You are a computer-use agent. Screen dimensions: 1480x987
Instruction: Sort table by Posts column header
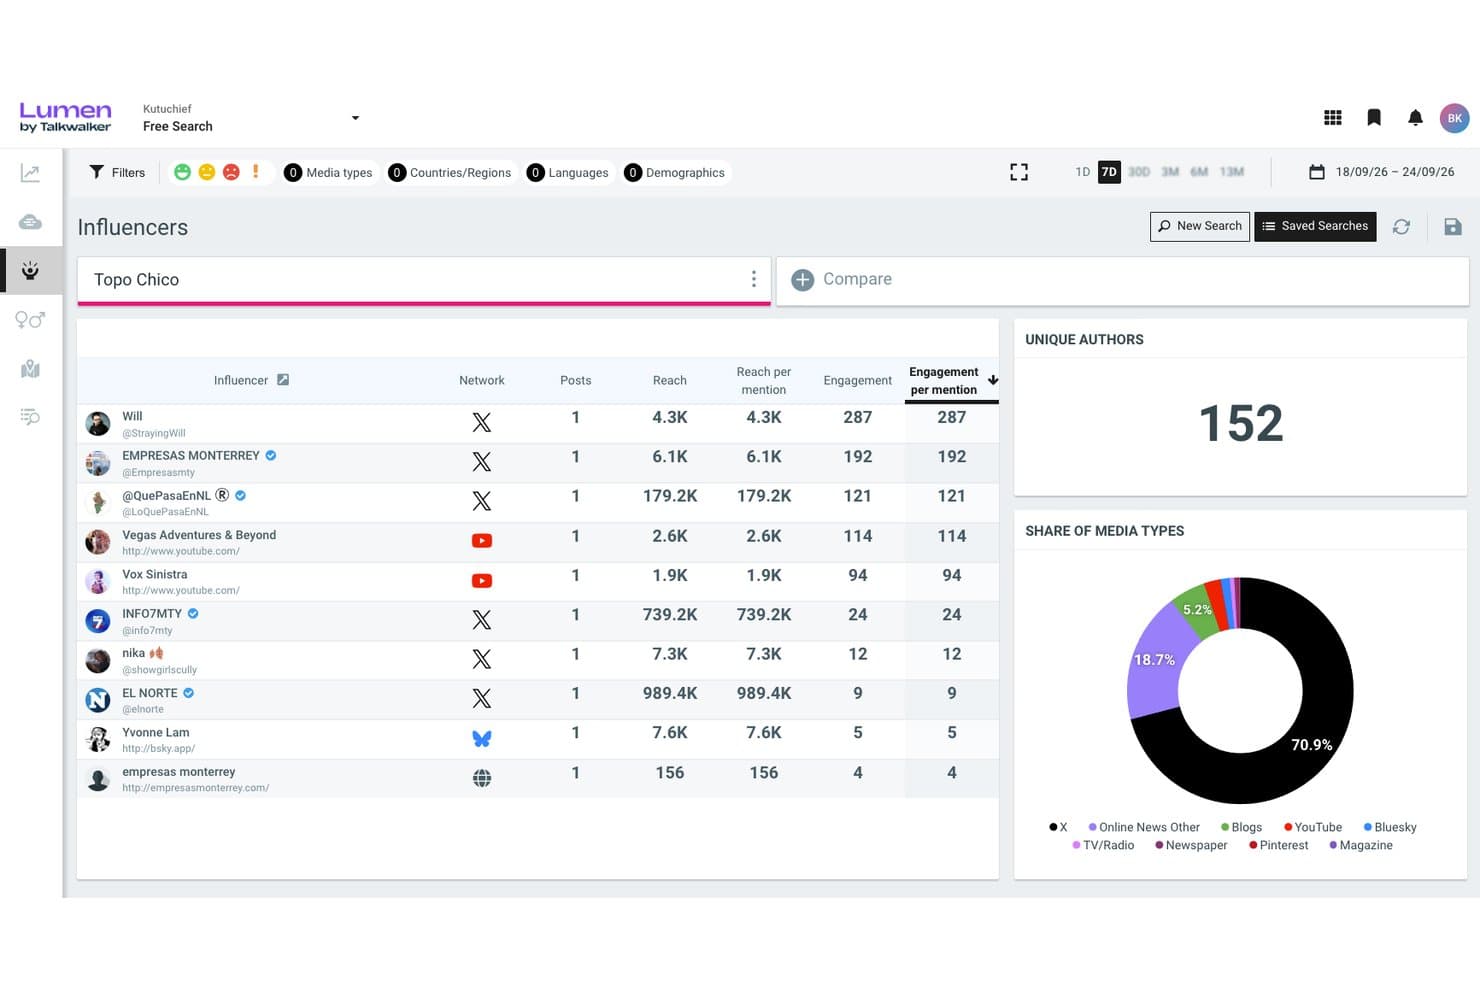tap(576, 381)
